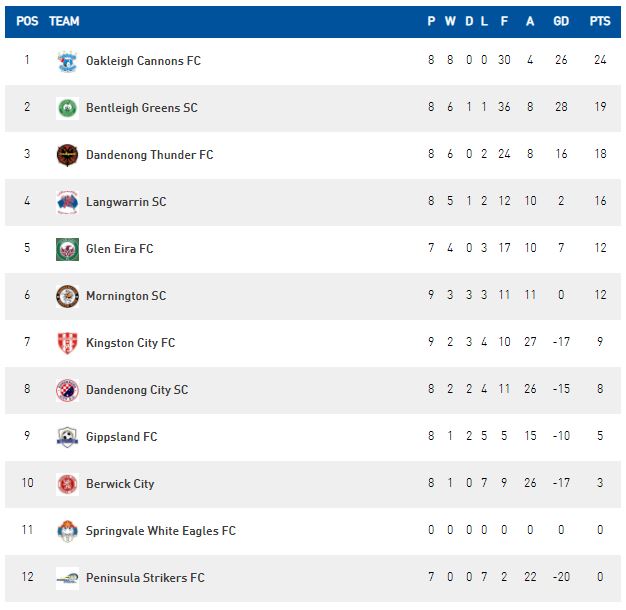Click the Dandenong City SC emblem
The image size is (626, 610).
click(67, 390)
